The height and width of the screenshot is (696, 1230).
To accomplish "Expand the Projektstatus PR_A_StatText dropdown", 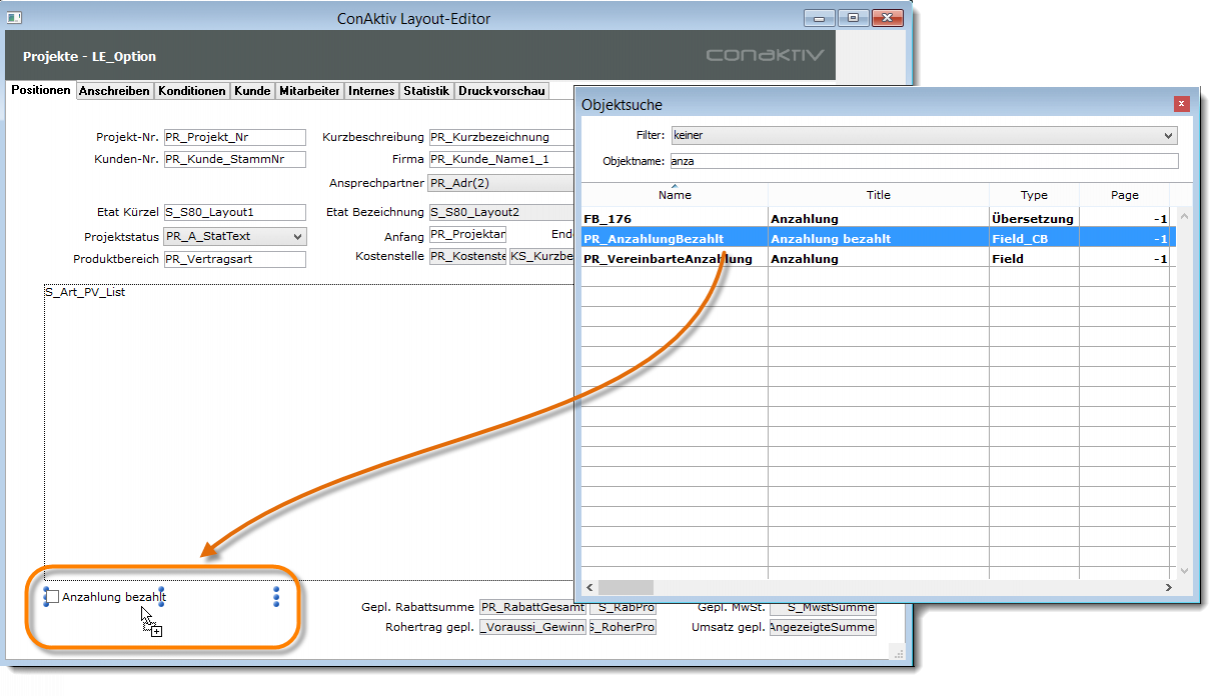I will pos(297,237).
